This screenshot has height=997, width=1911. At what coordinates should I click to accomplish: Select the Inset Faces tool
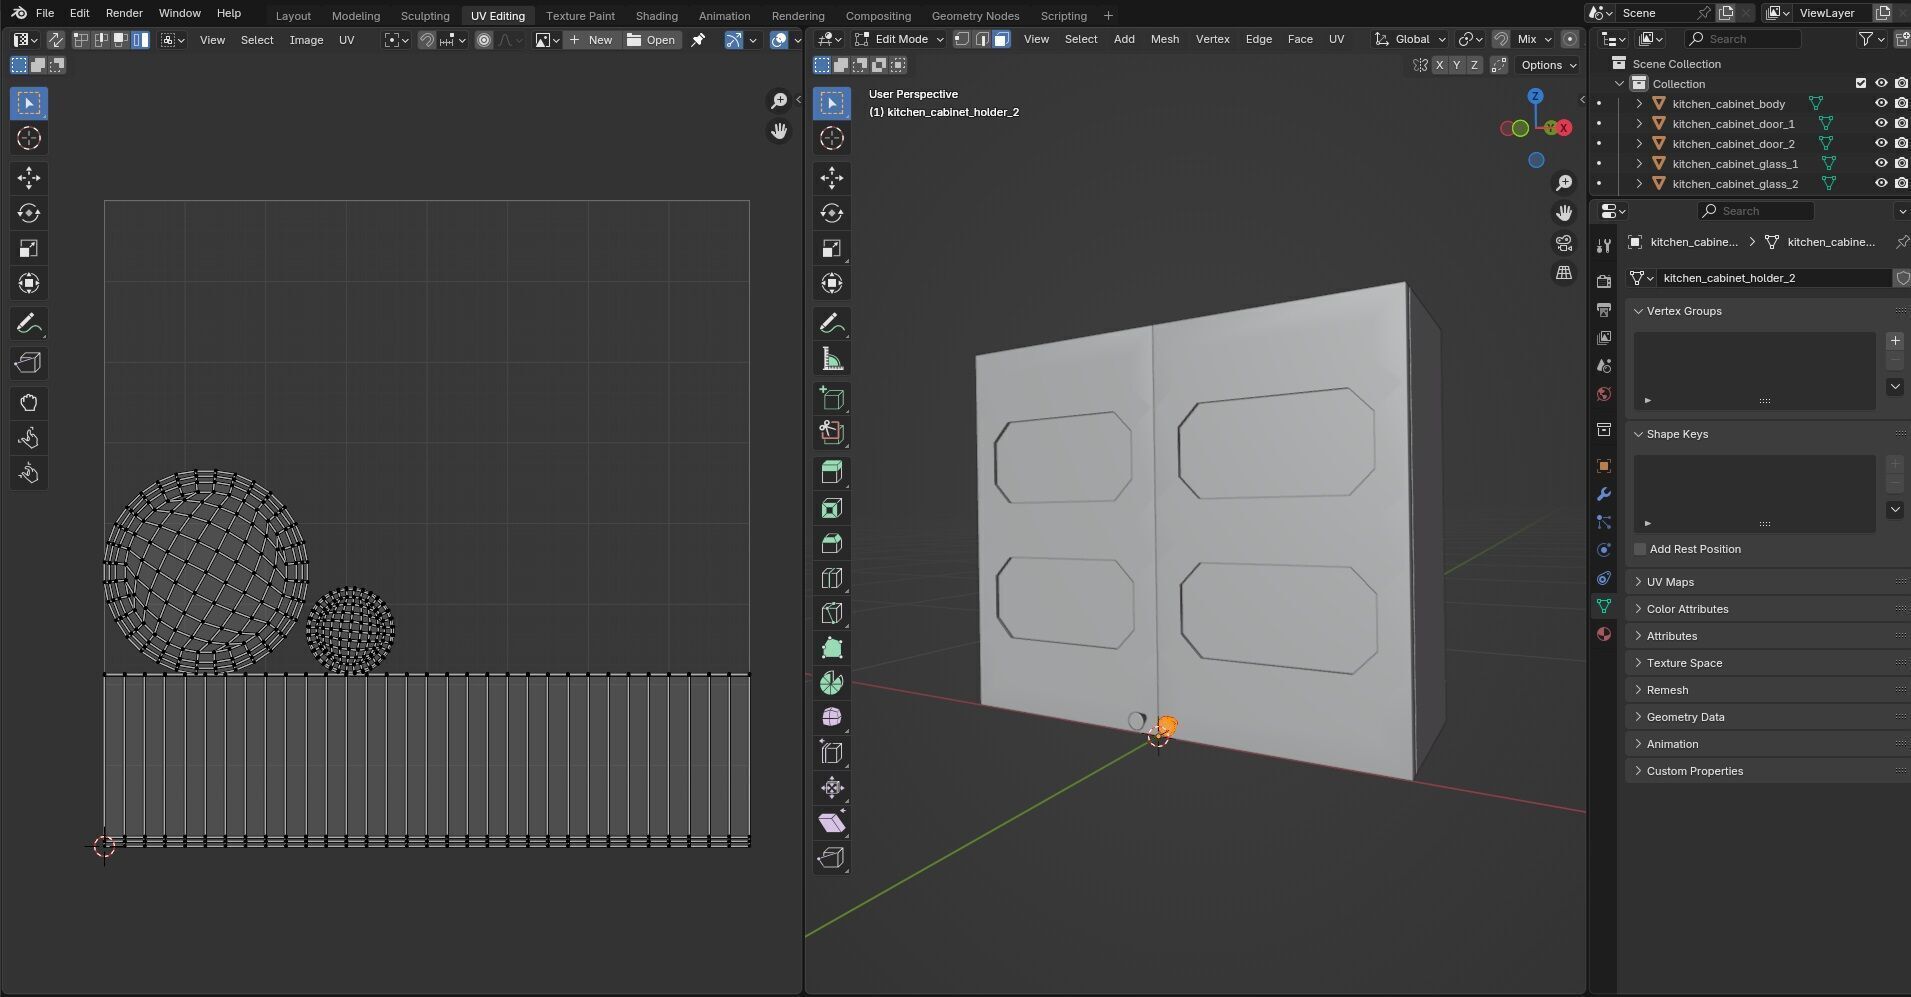click(832, 508)
